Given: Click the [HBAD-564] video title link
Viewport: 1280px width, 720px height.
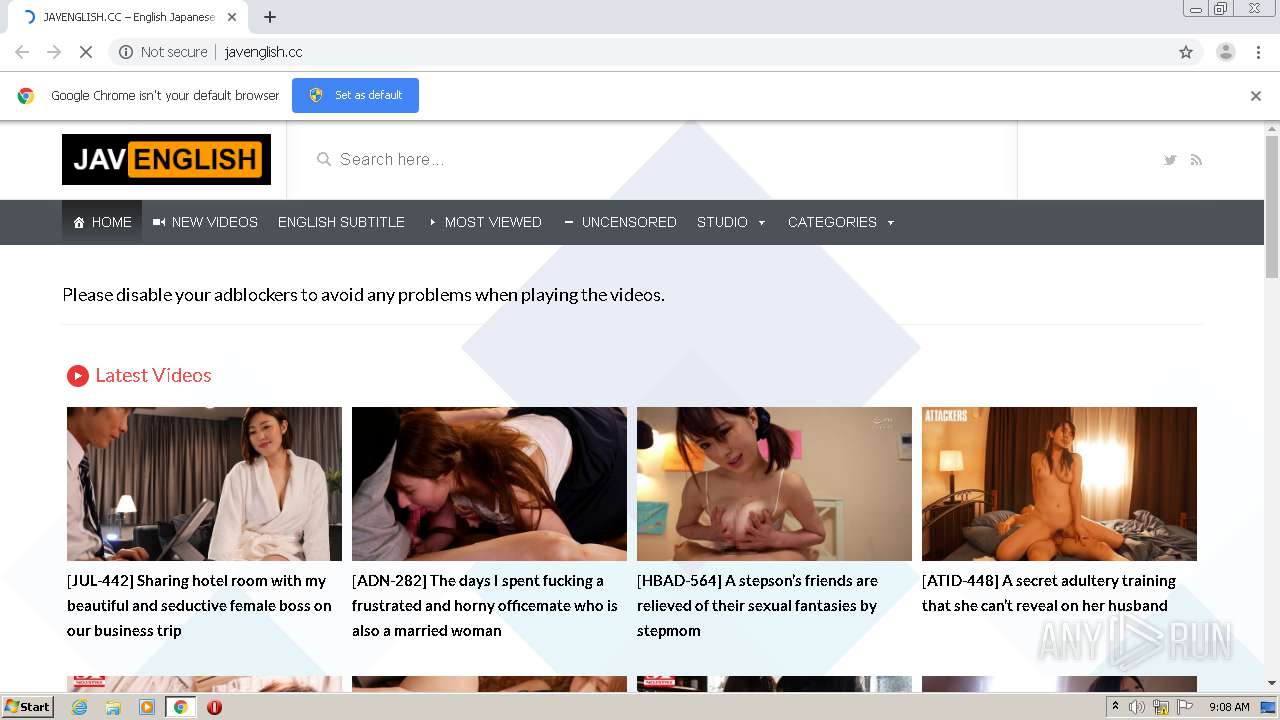Looking at the screenshot, I should click(757, 605).
